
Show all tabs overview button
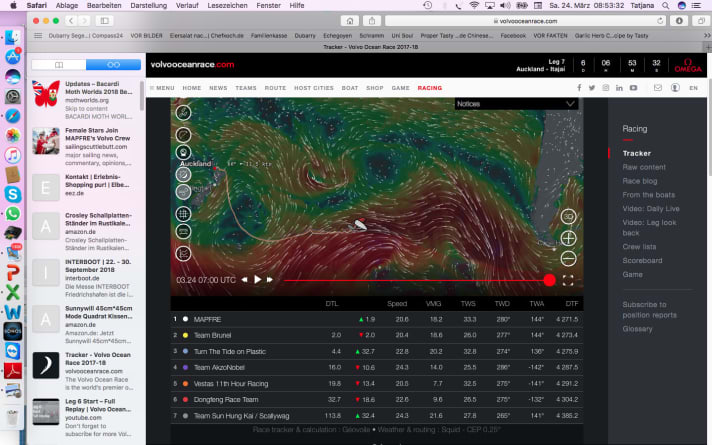click(702, 21)
